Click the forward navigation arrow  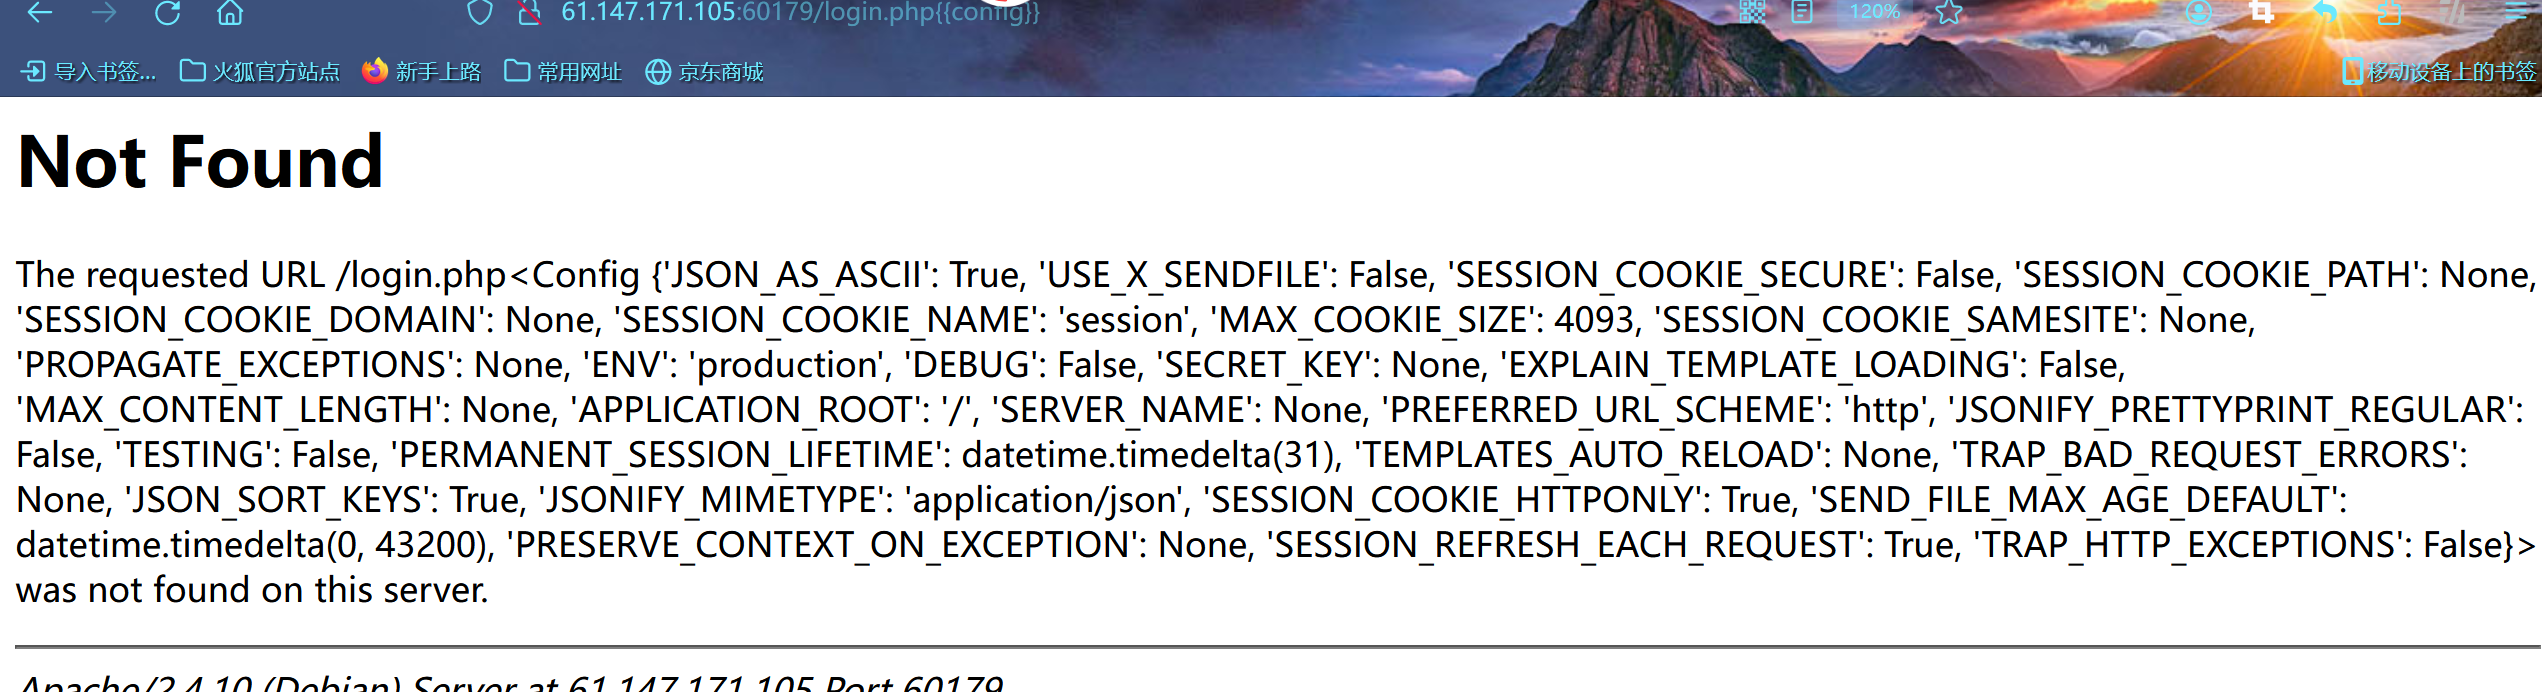point(103,12)
